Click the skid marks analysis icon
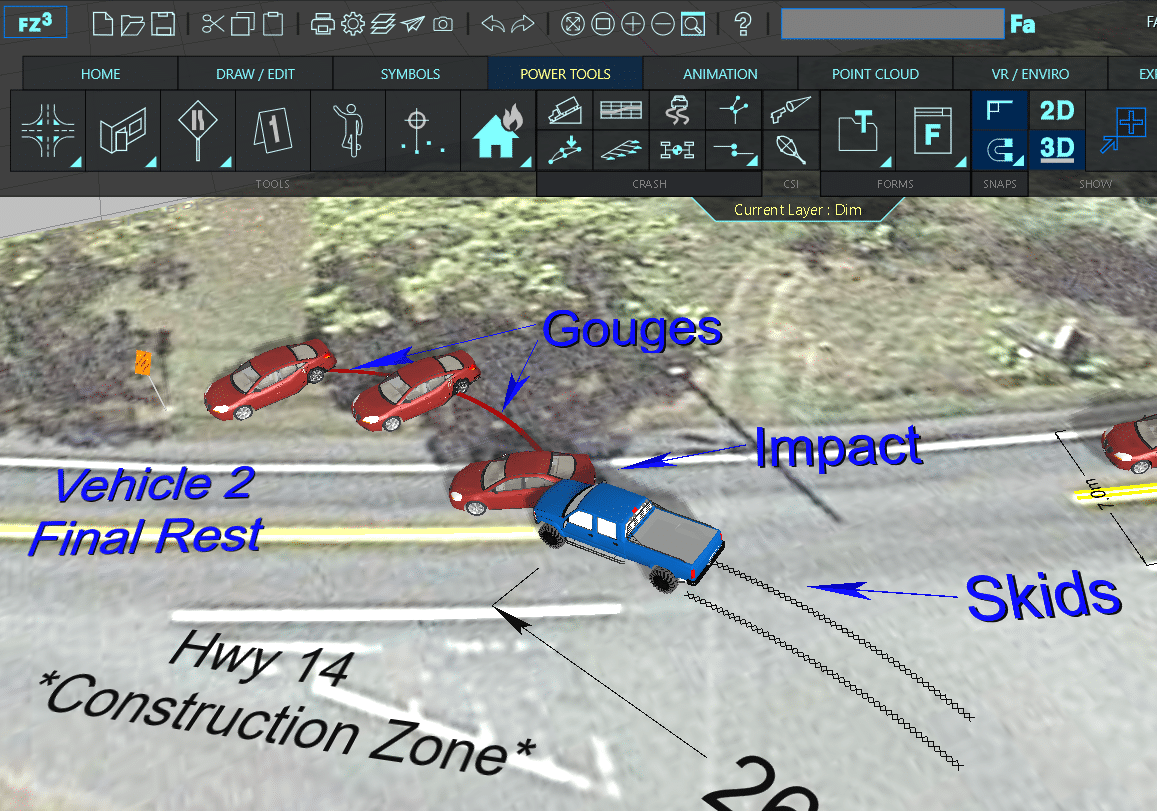The image size is (1157, 811). point(677,110)
